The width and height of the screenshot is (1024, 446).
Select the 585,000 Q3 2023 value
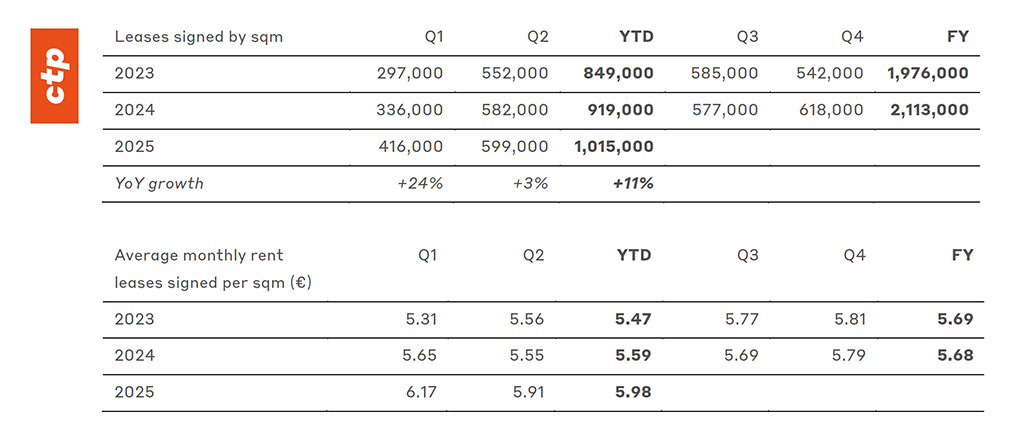[724, 73]
